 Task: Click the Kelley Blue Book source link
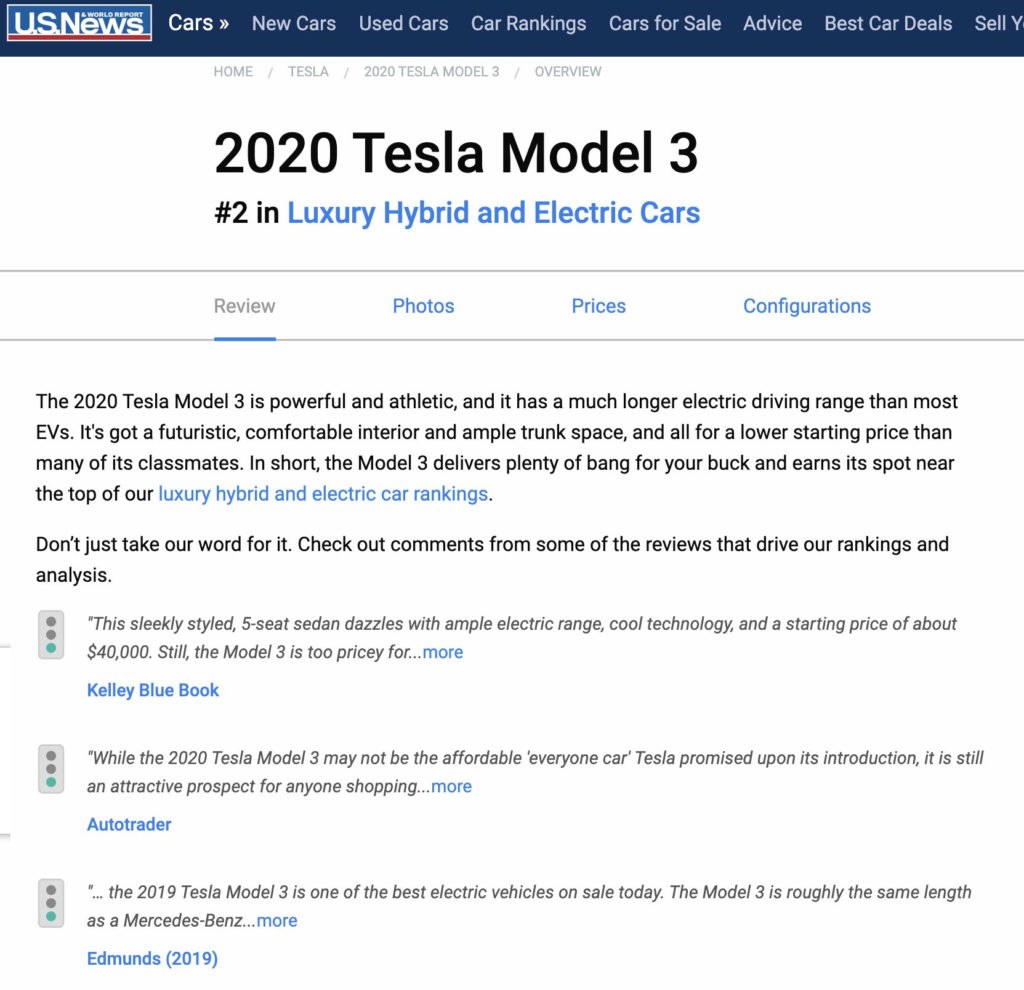pos(153,690)
